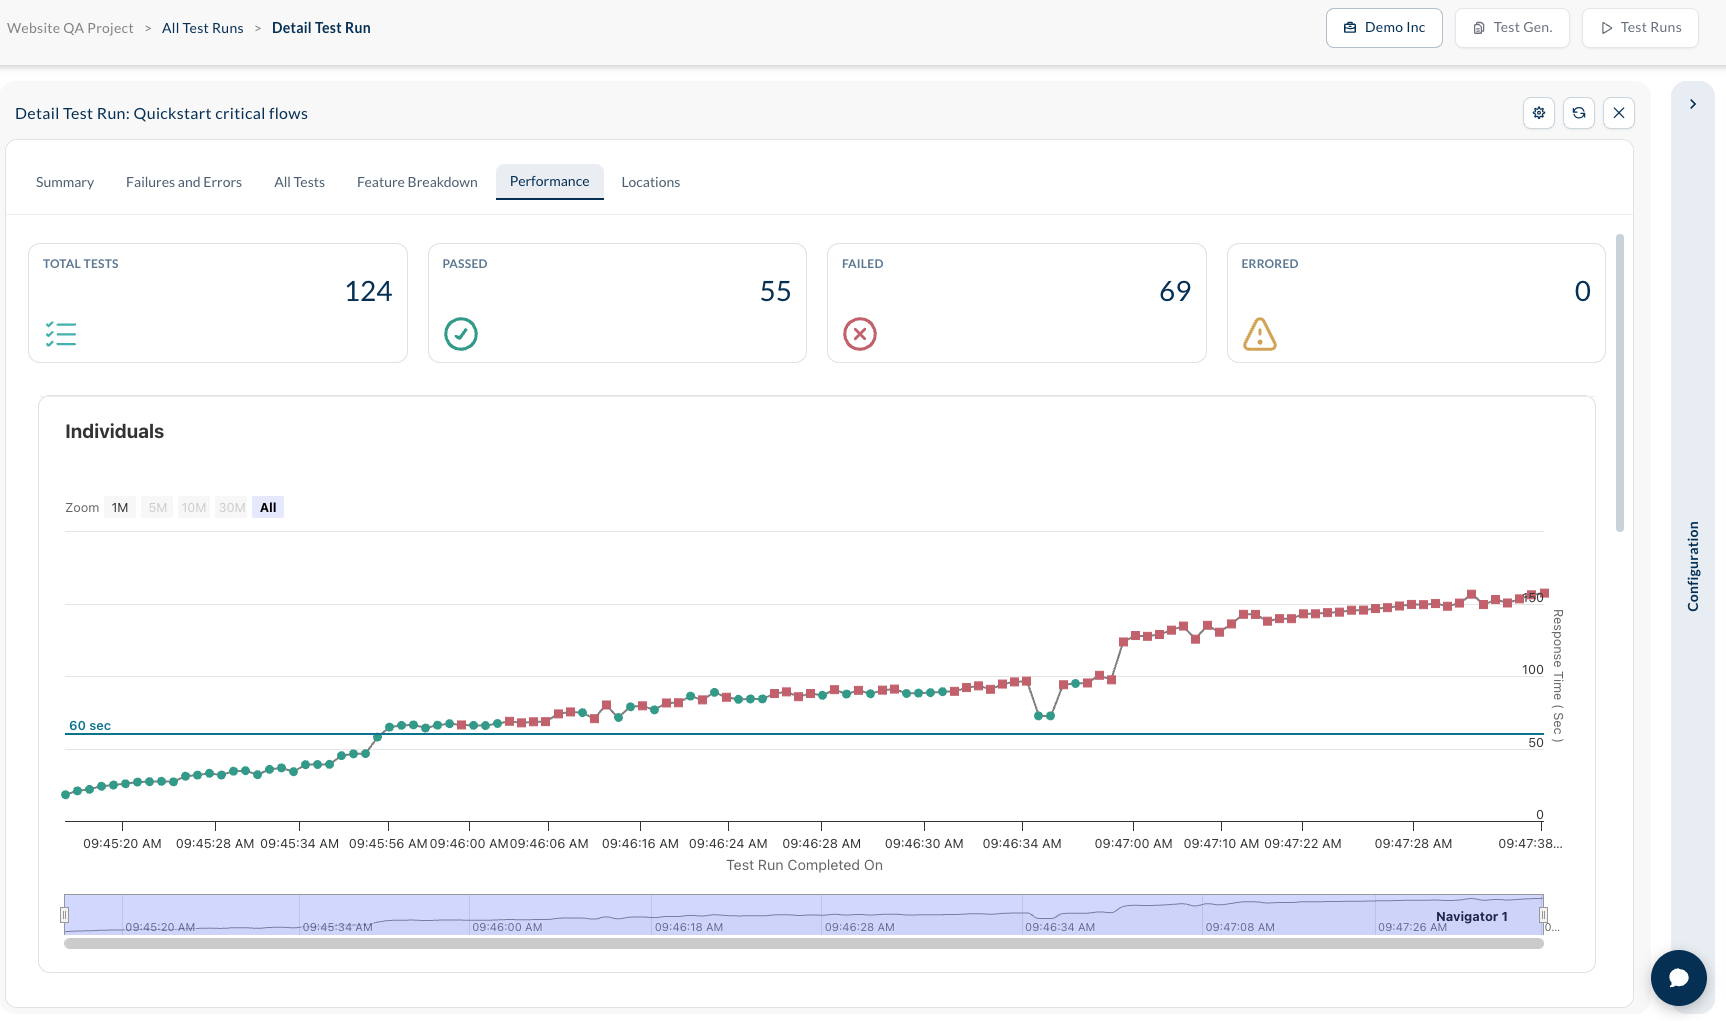Open the Test Gen. page
Image resolution: width=1726 pixels, height=1021 pixels.
[x=1512, y=28]
